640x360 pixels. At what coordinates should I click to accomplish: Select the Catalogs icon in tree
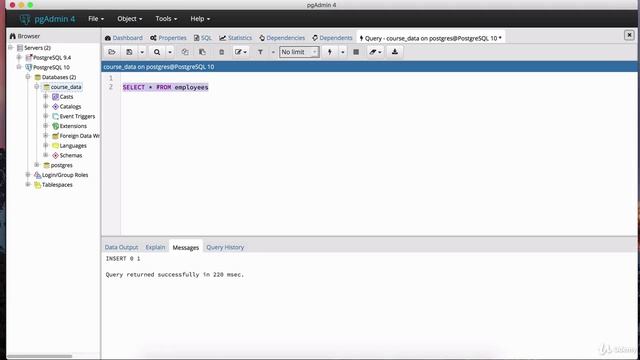(55, 107)
